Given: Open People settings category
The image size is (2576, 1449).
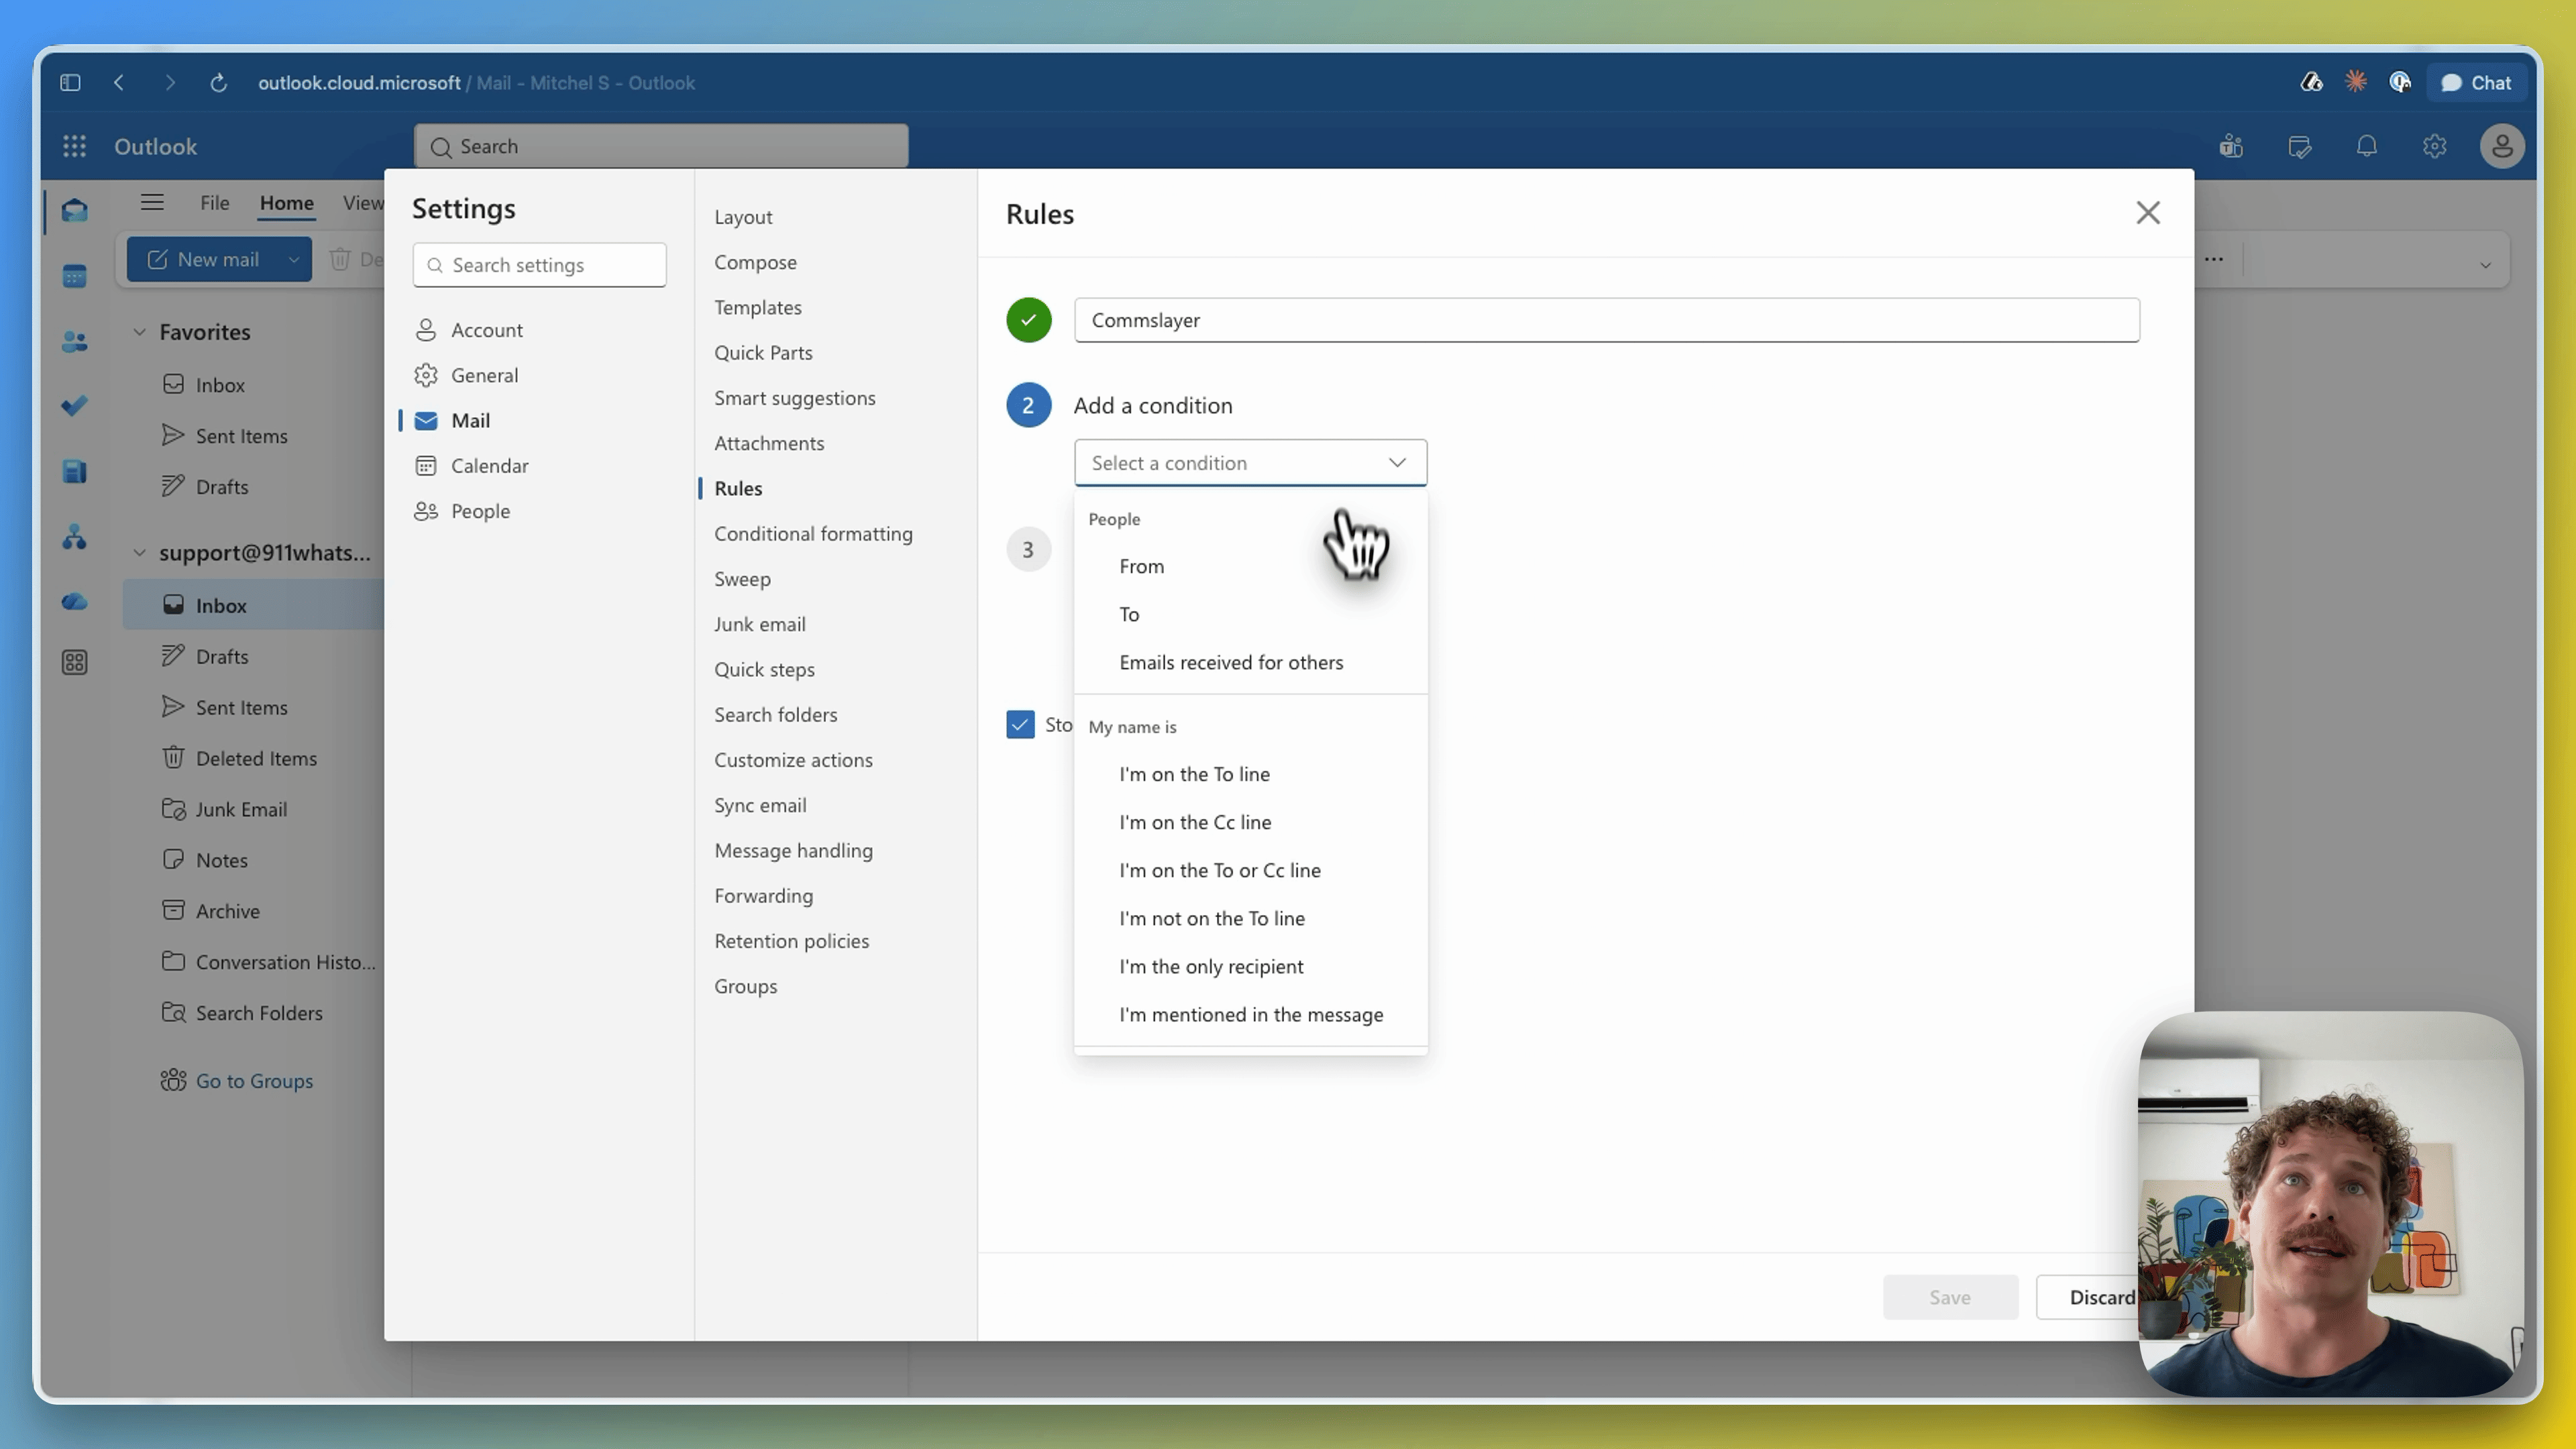Looking at the screenshot, I should [x=480, y=511].
